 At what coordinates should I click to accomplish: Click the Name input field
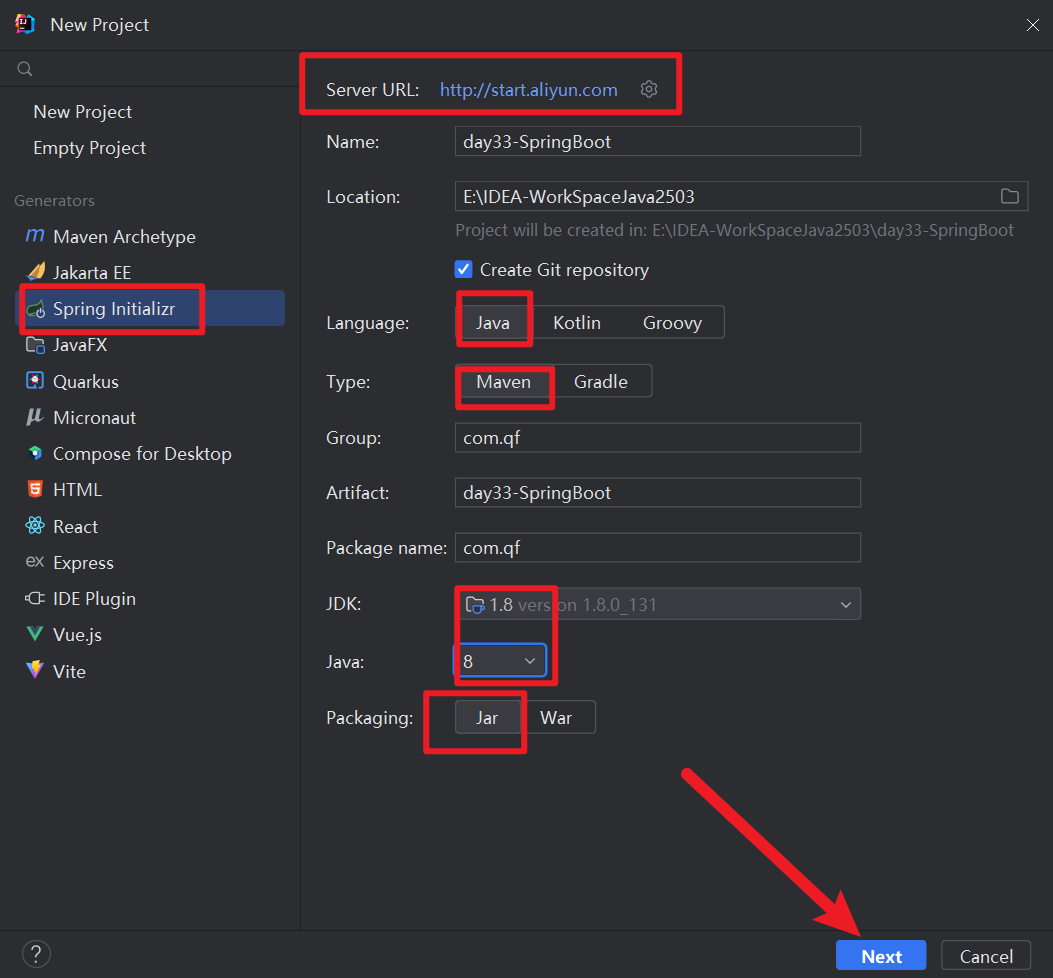tap(657, 141)
